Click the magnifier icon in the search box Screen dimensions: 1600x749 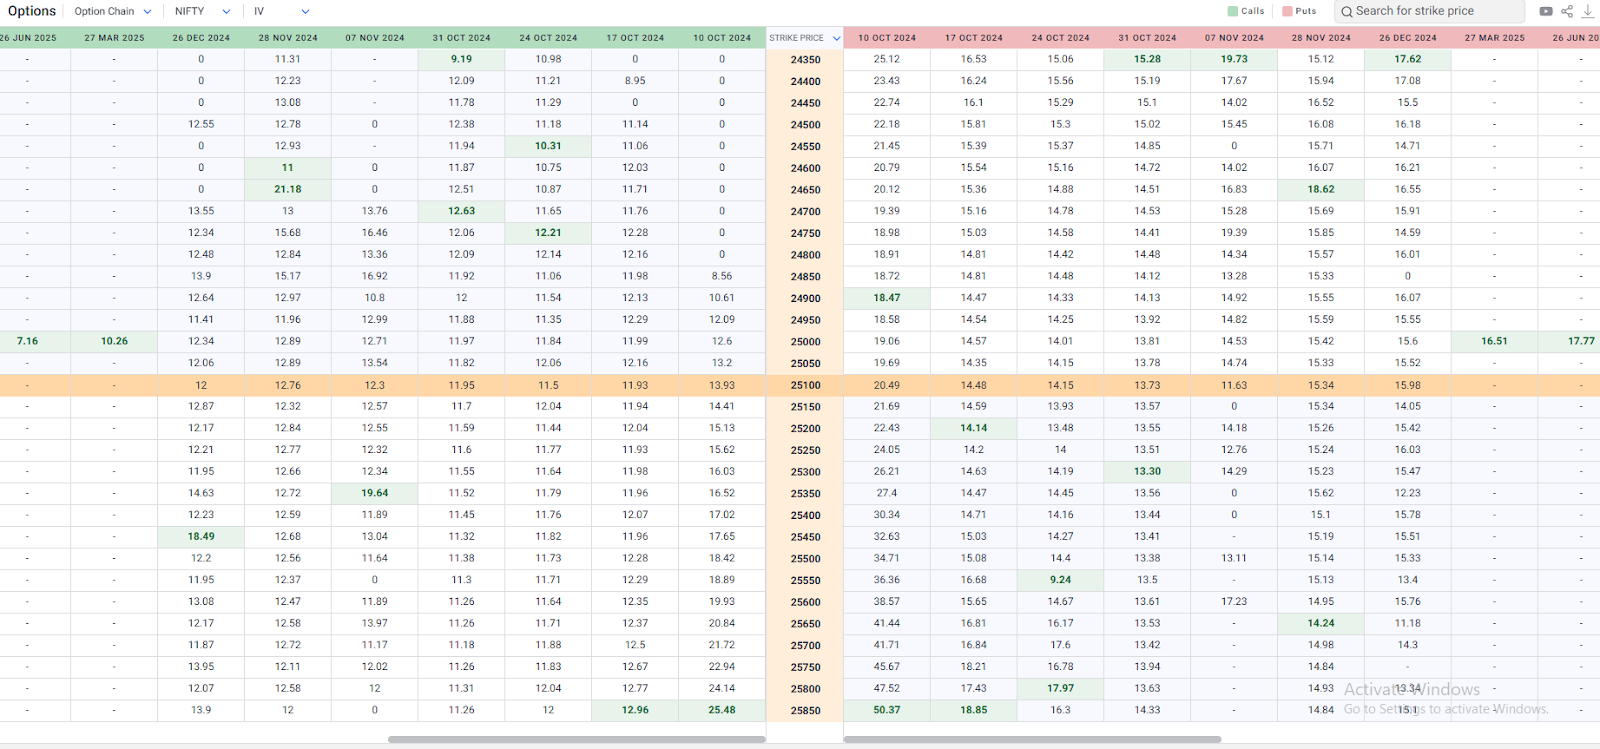pos(1347,12)
